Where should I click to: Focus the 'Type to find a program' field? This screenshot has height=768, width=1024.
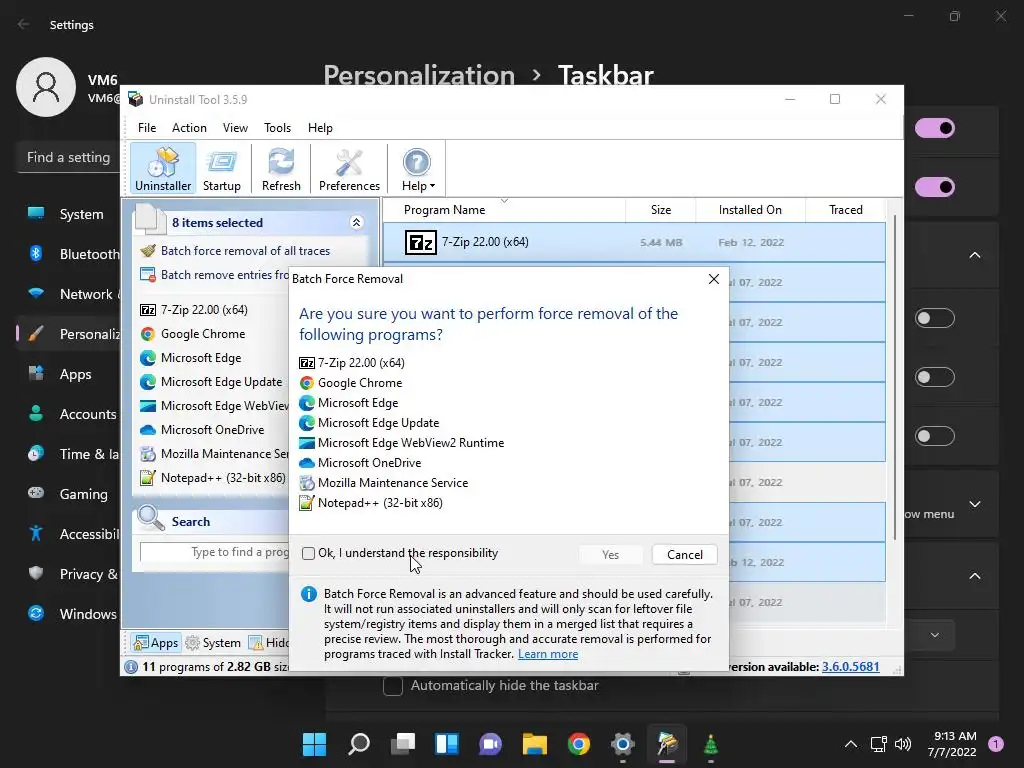[214, 552]
